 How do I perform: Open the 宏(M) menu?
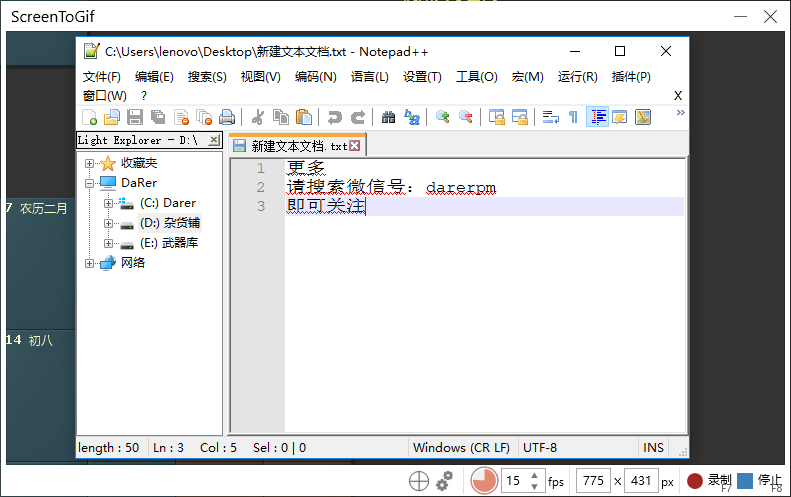528,77
